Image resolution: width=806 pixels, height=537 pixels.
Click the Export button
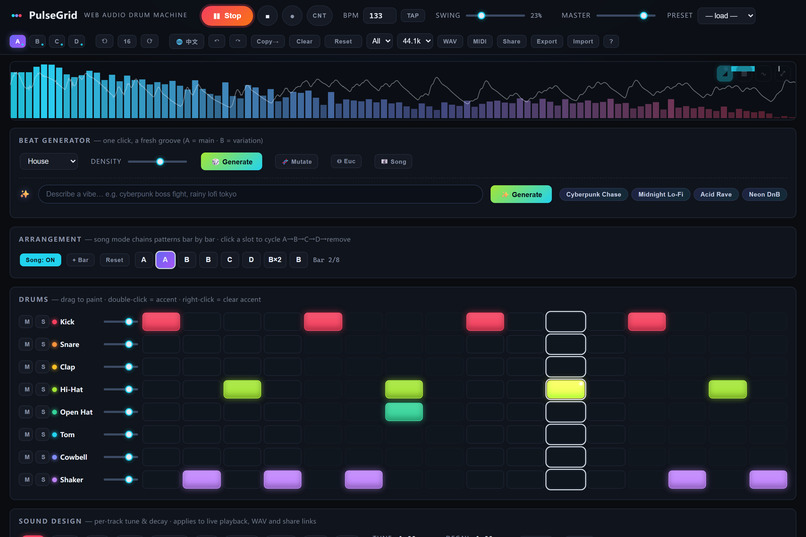tap(546, 41)
